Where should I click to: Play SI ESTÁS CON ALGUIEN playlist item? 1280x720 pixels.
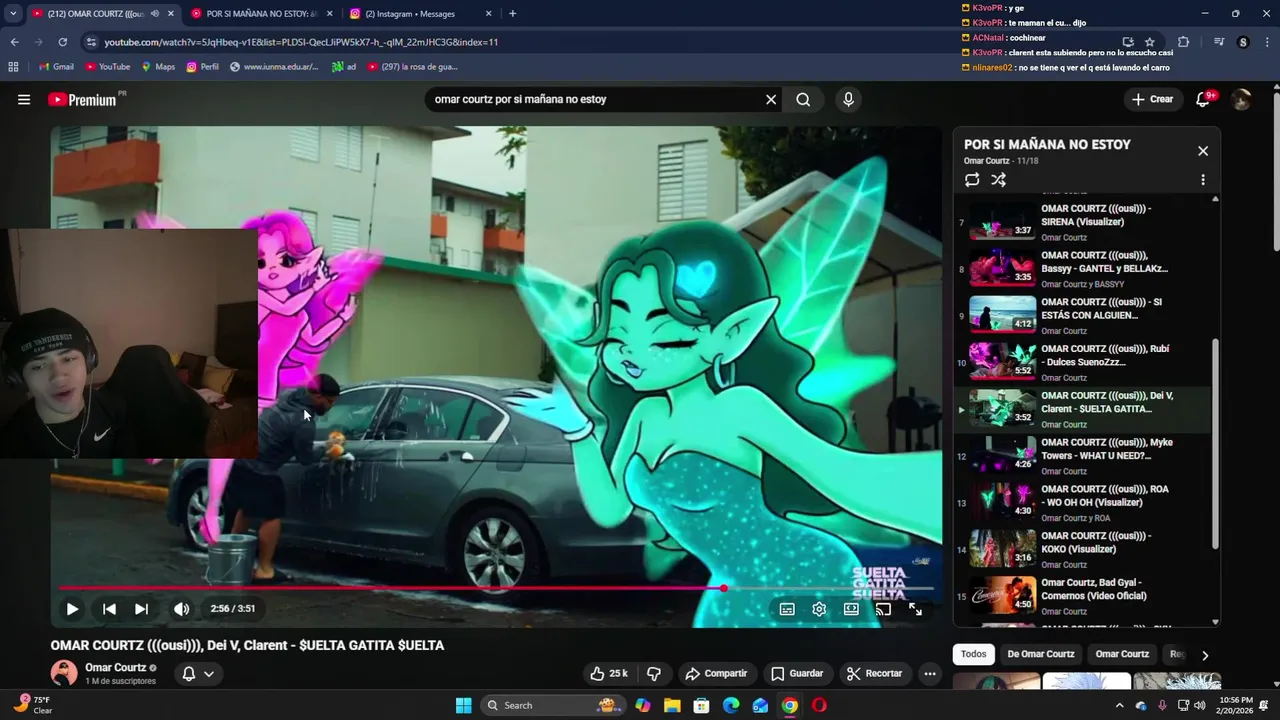click(1083, 316)
